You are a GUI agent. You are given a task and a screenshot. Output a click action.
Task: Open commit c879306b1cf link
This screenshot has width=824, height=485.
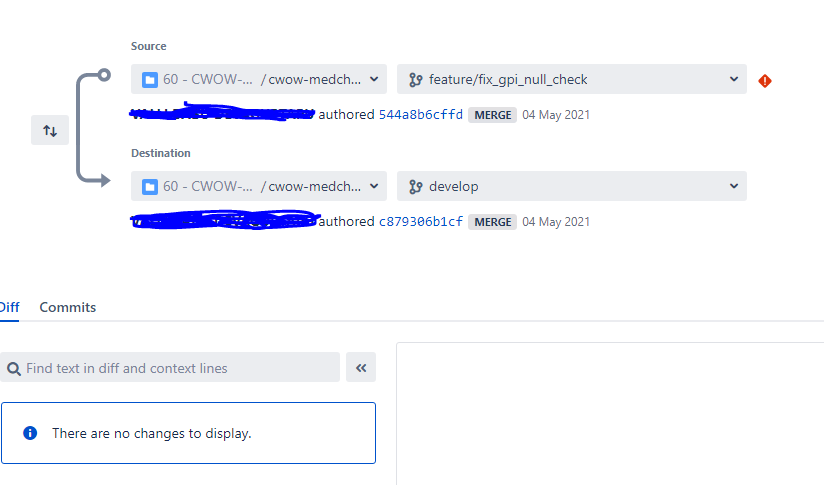pos(420,222)
